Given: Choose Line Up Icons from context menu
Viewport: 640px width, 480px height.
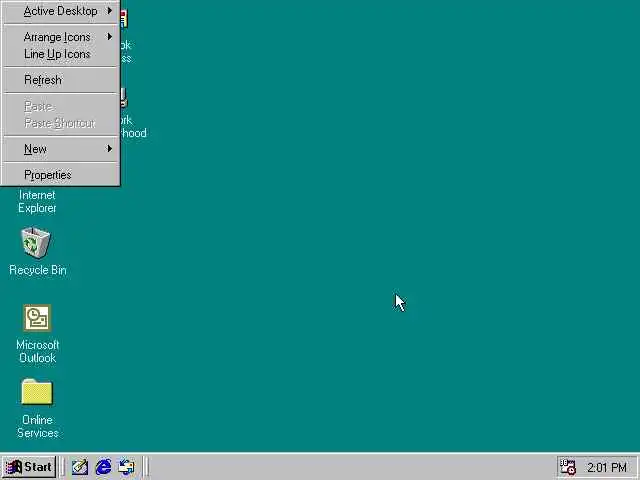Looking at the screenshot, I should (61, 54).
